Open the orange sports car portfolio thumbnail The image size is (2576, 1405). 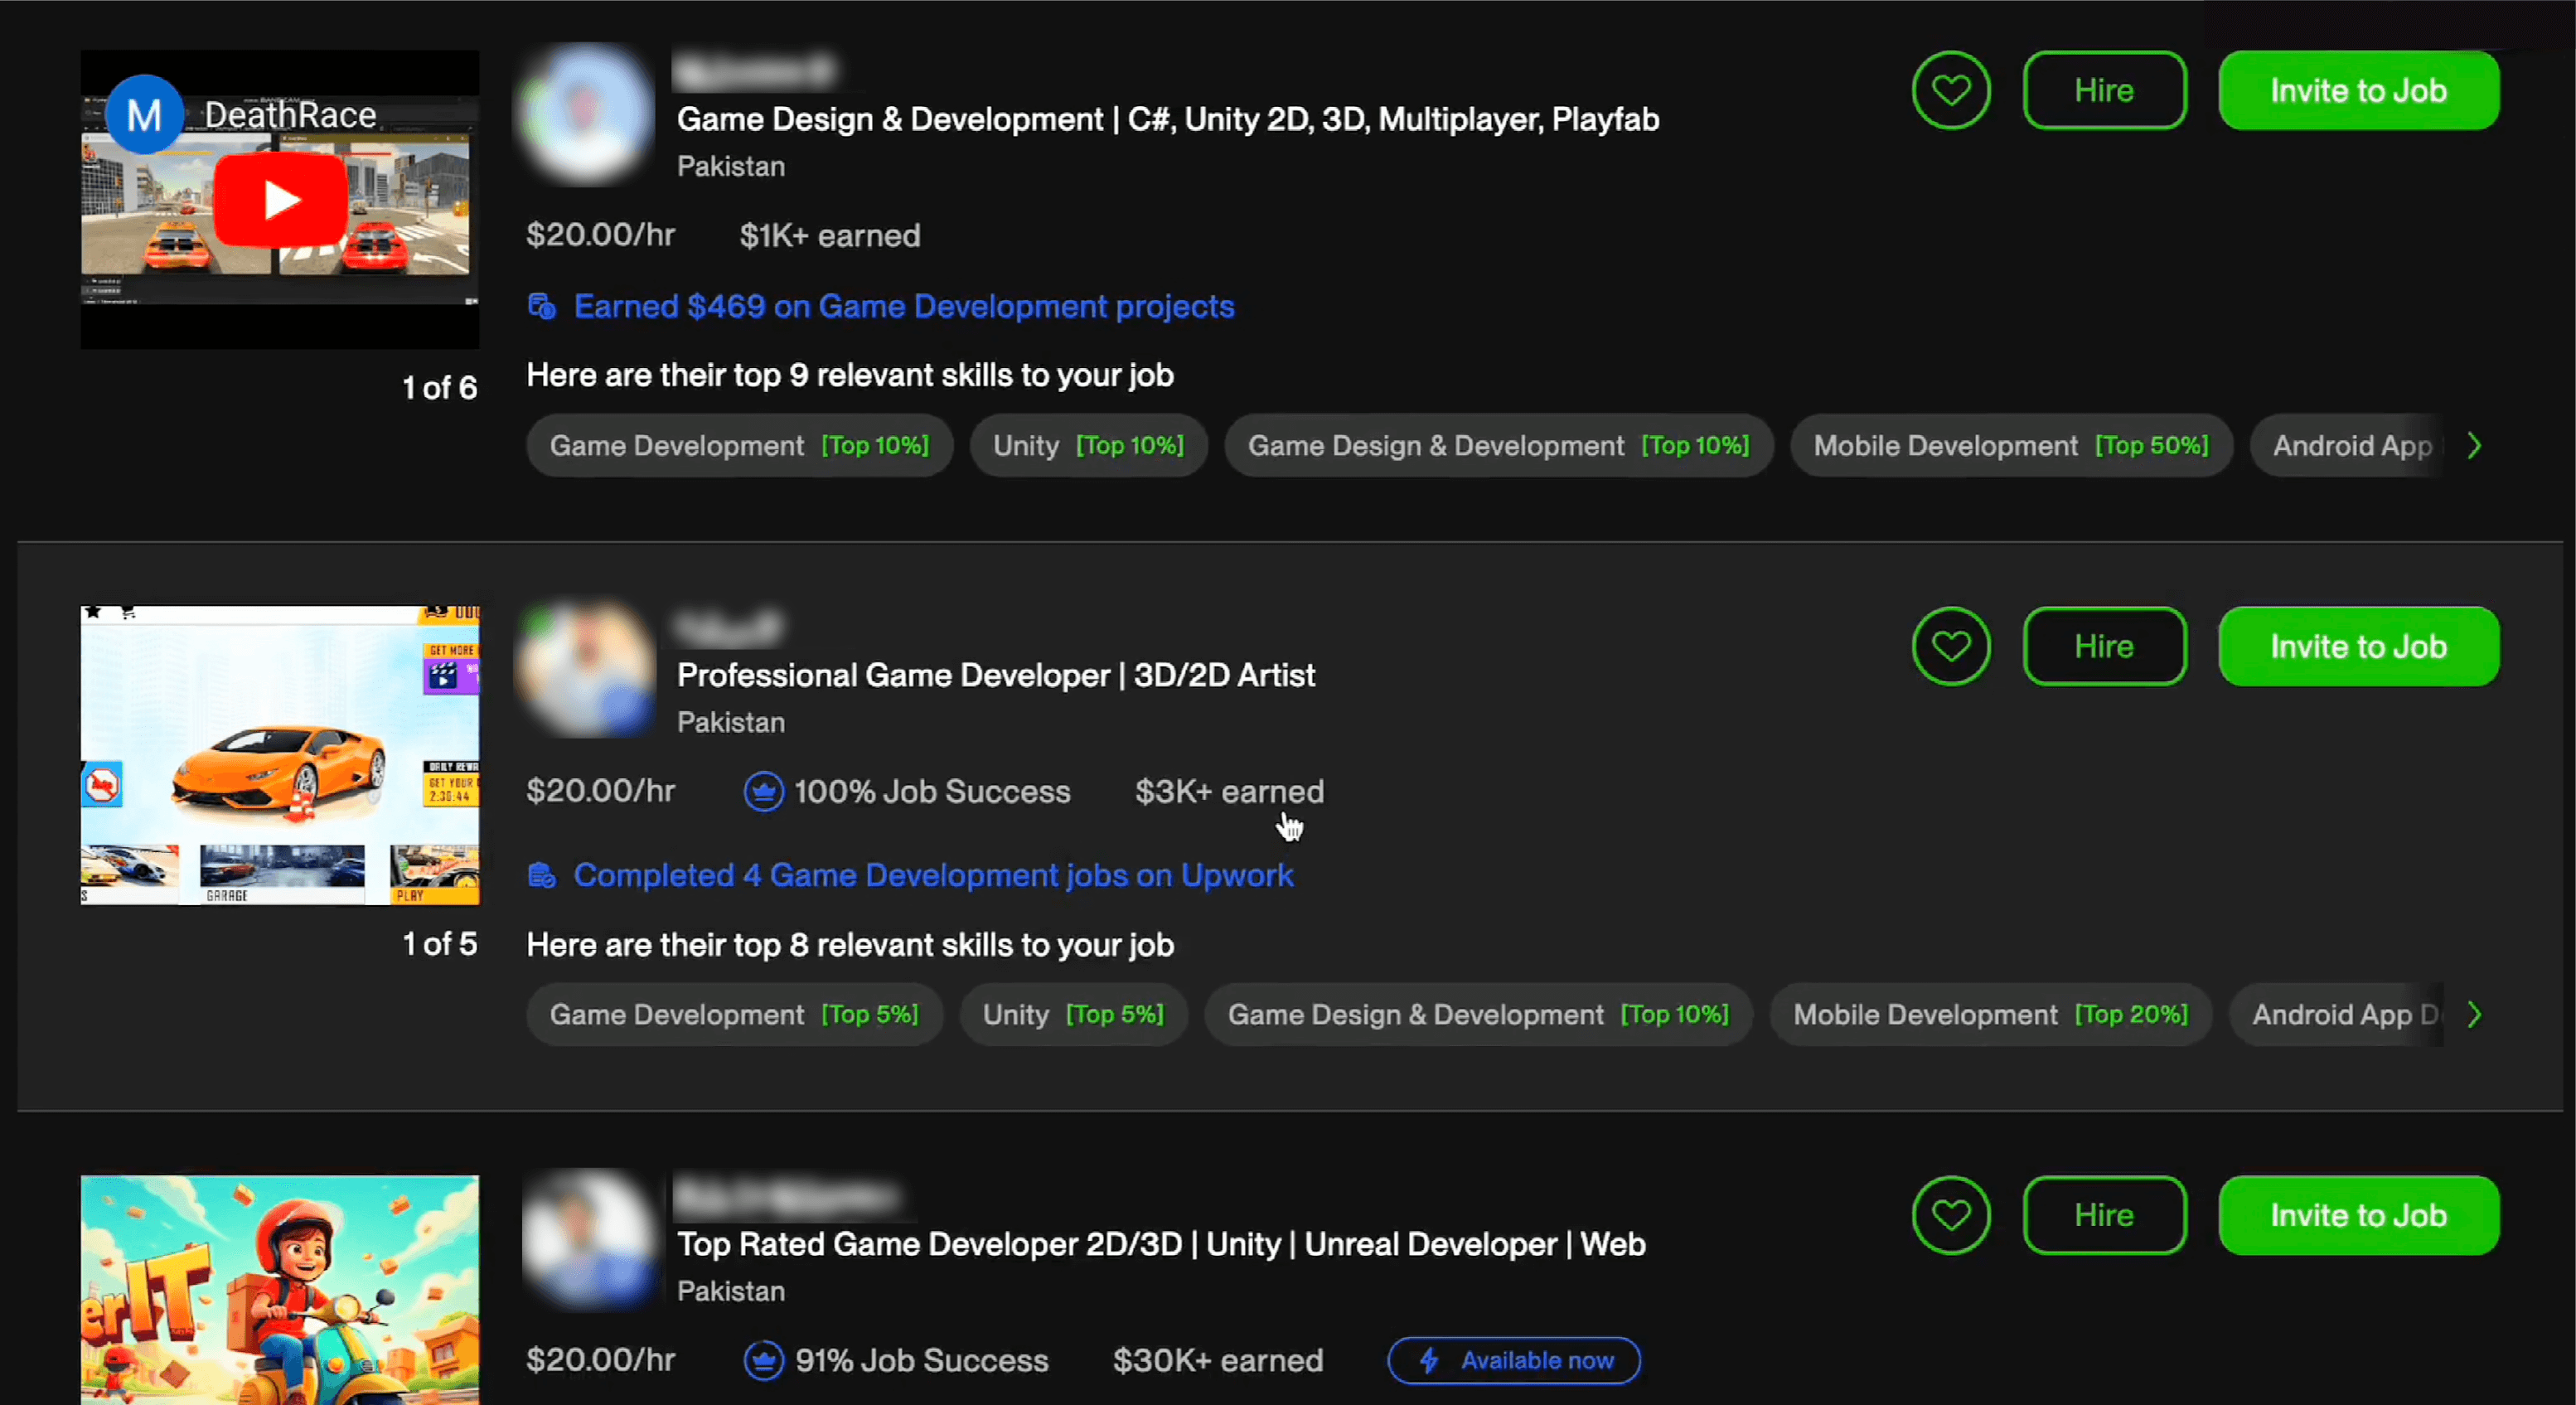tap(280, 755)
